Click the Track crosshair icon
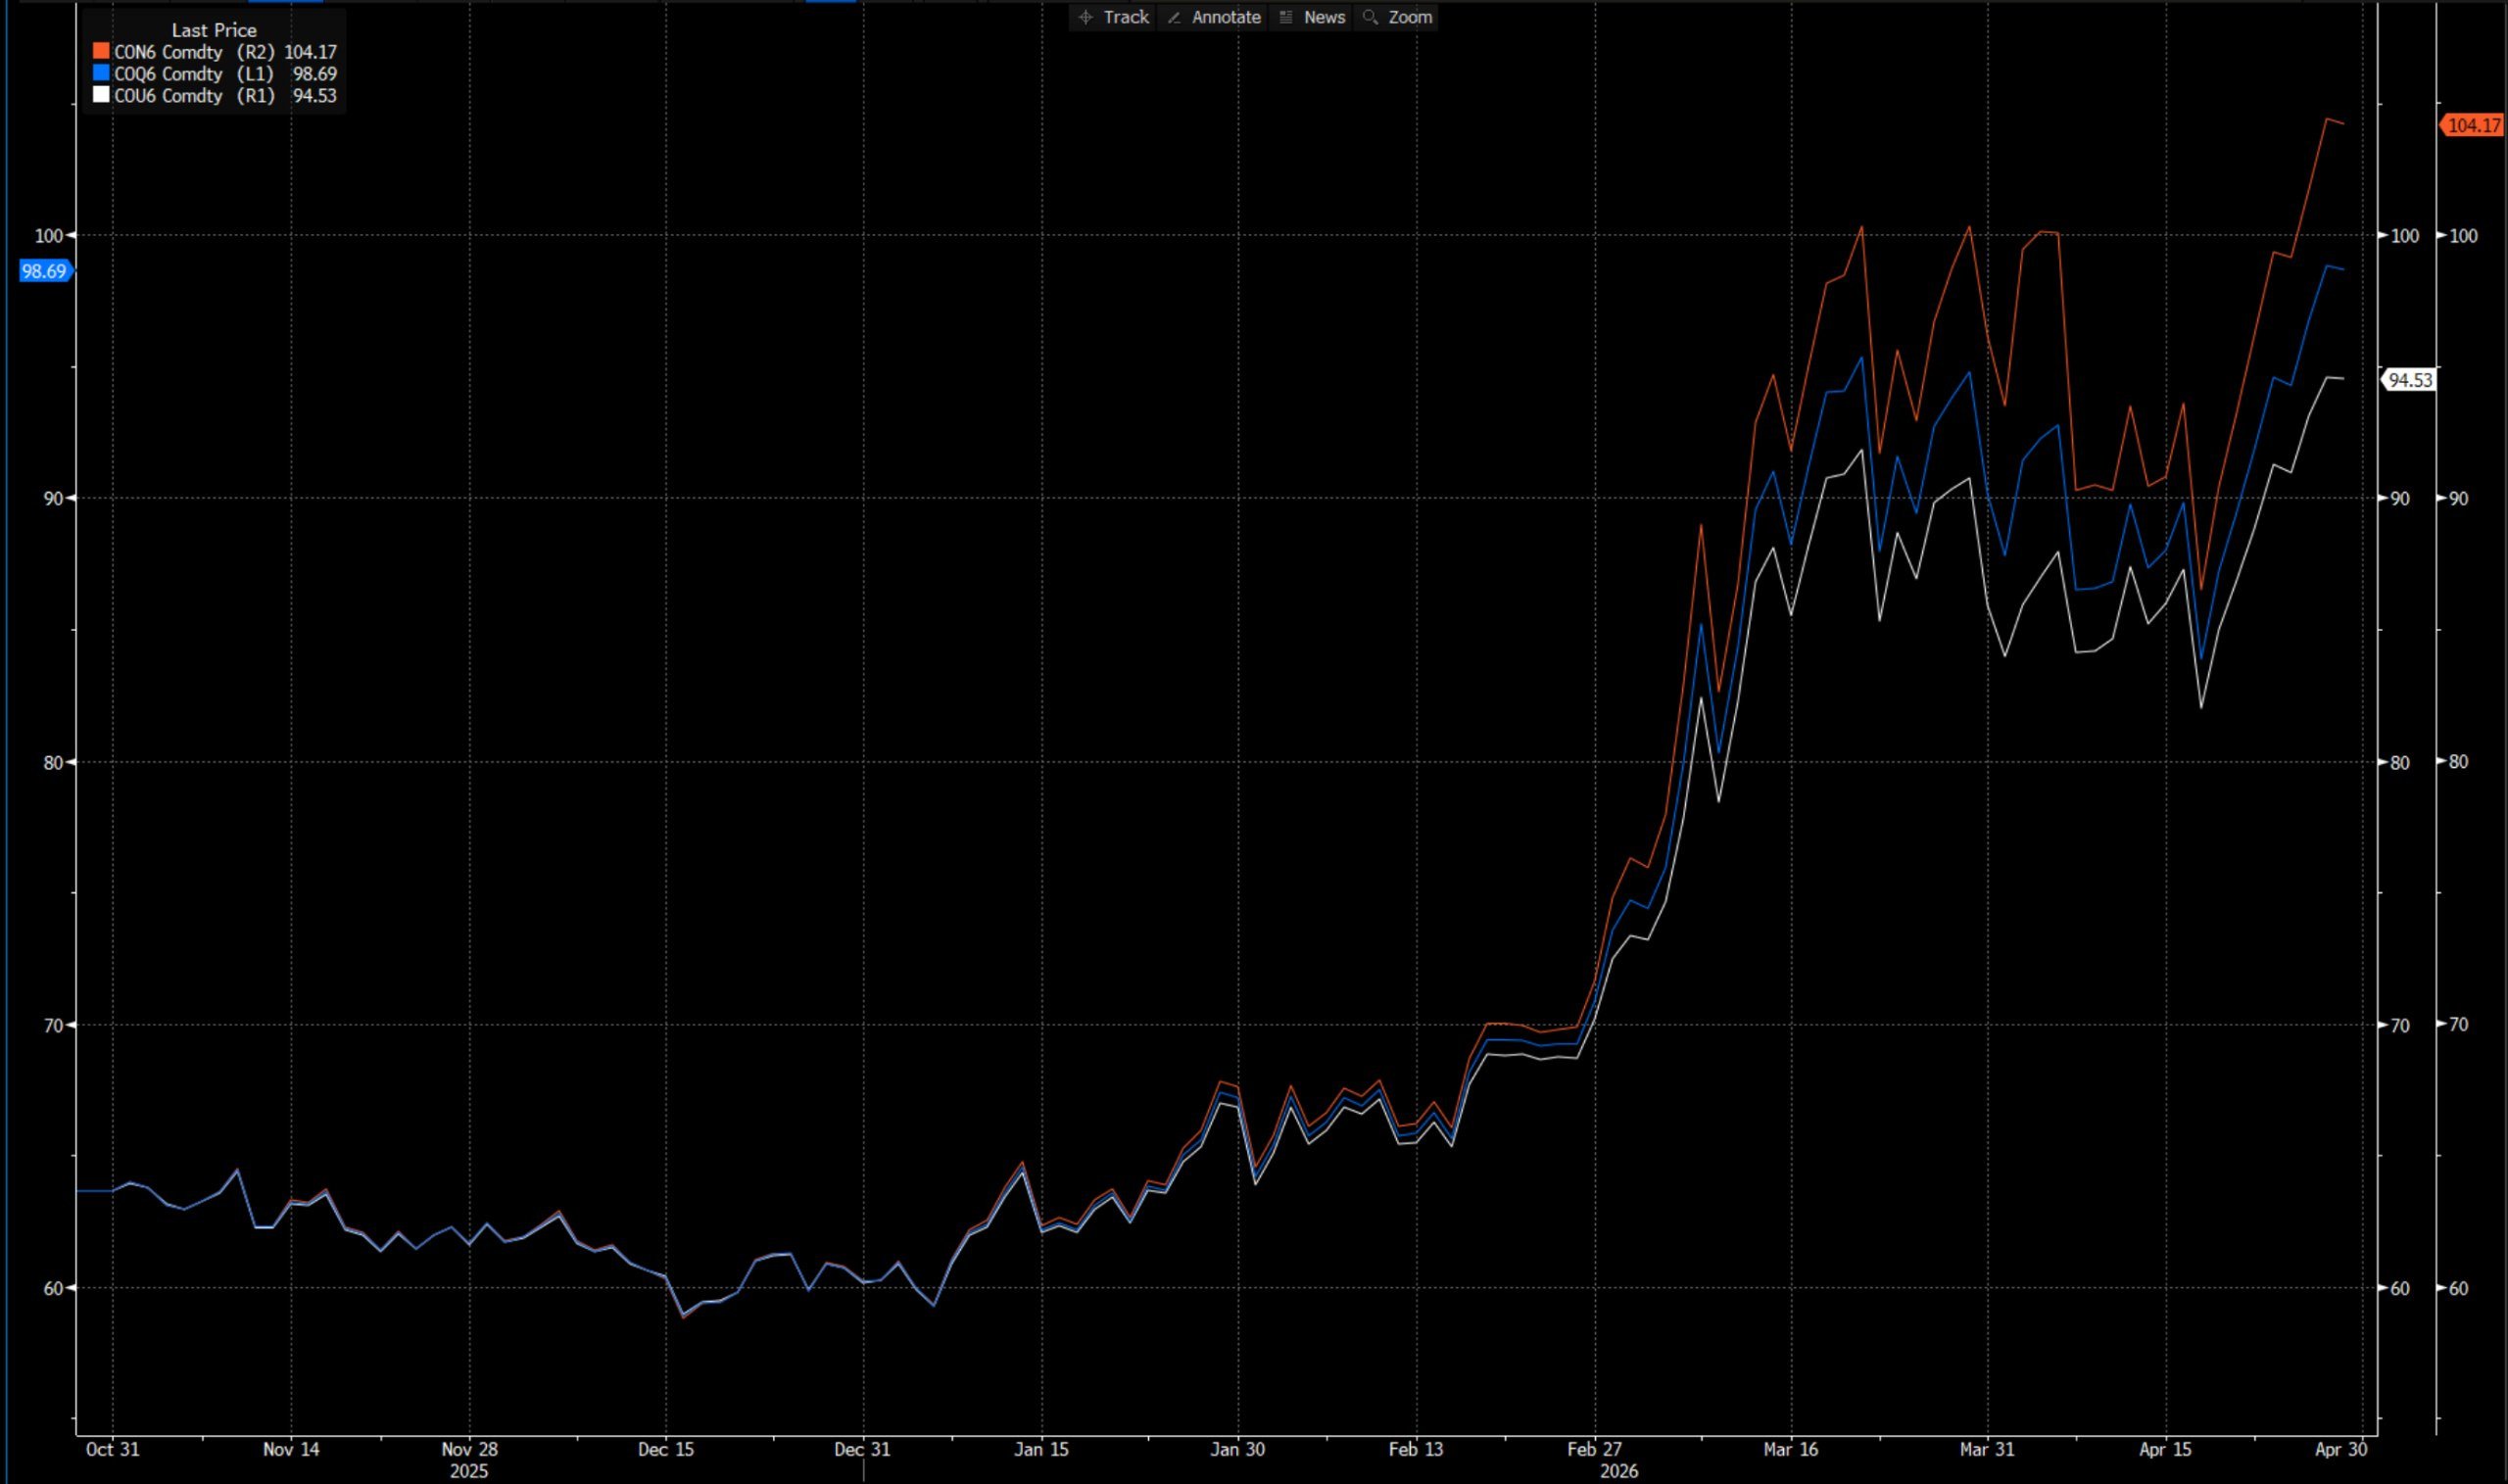 point(1086,17)
